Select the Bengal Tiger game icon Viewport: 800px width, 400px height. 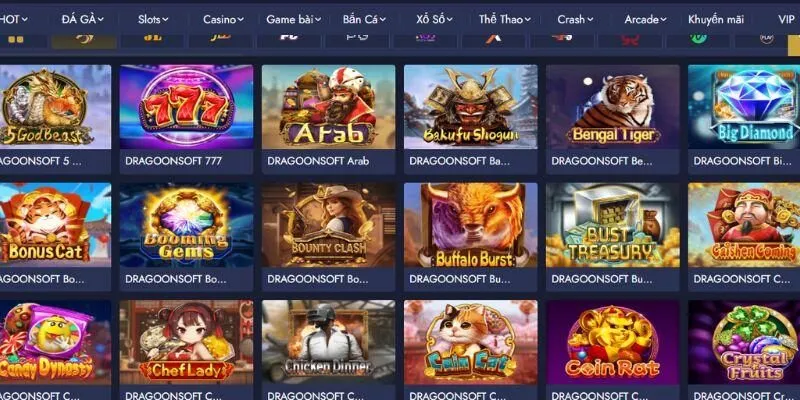point(613,107)
